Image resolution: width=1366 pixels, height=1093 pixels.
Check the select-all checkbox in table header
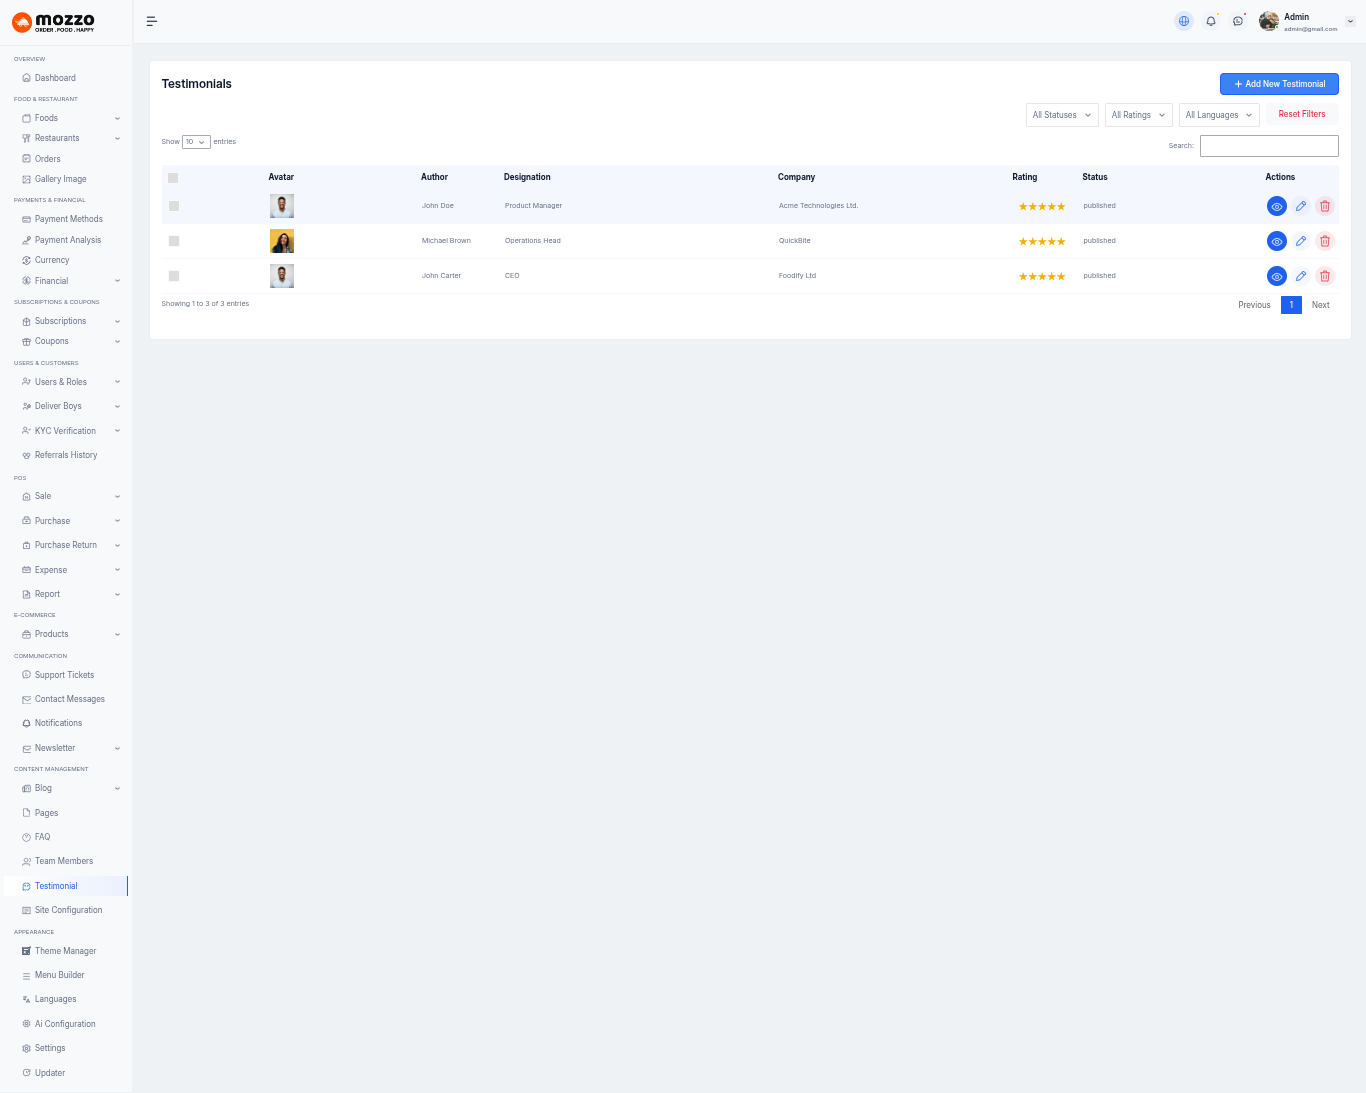tap(173, 178)
